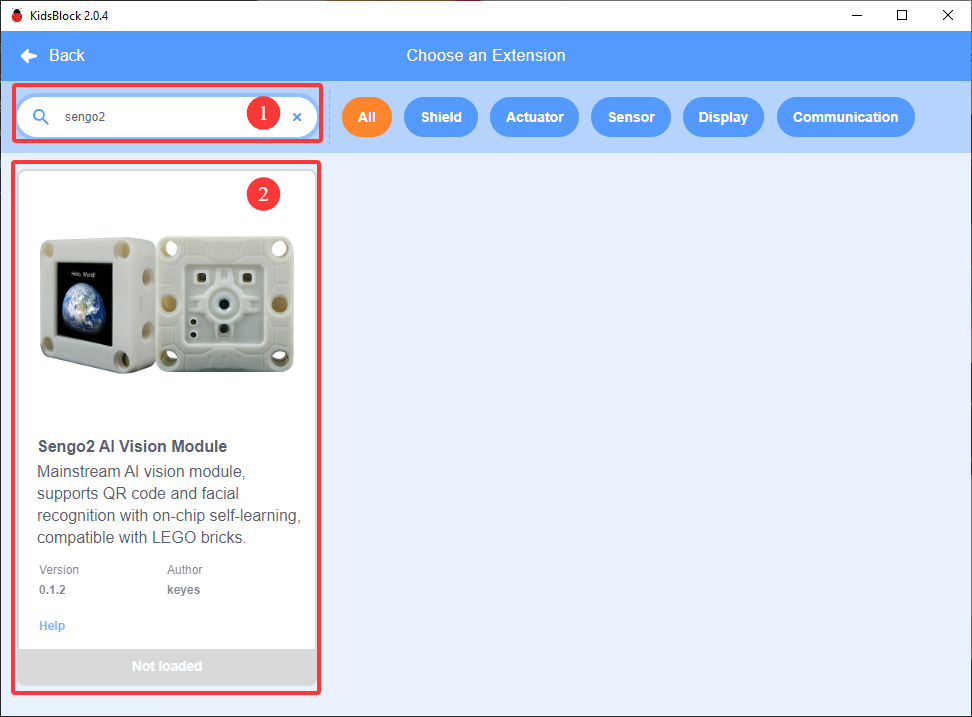This screenshot has height=717, width=972.
Task: Clear the search text with X icon
Action: (x=297, y=117)
